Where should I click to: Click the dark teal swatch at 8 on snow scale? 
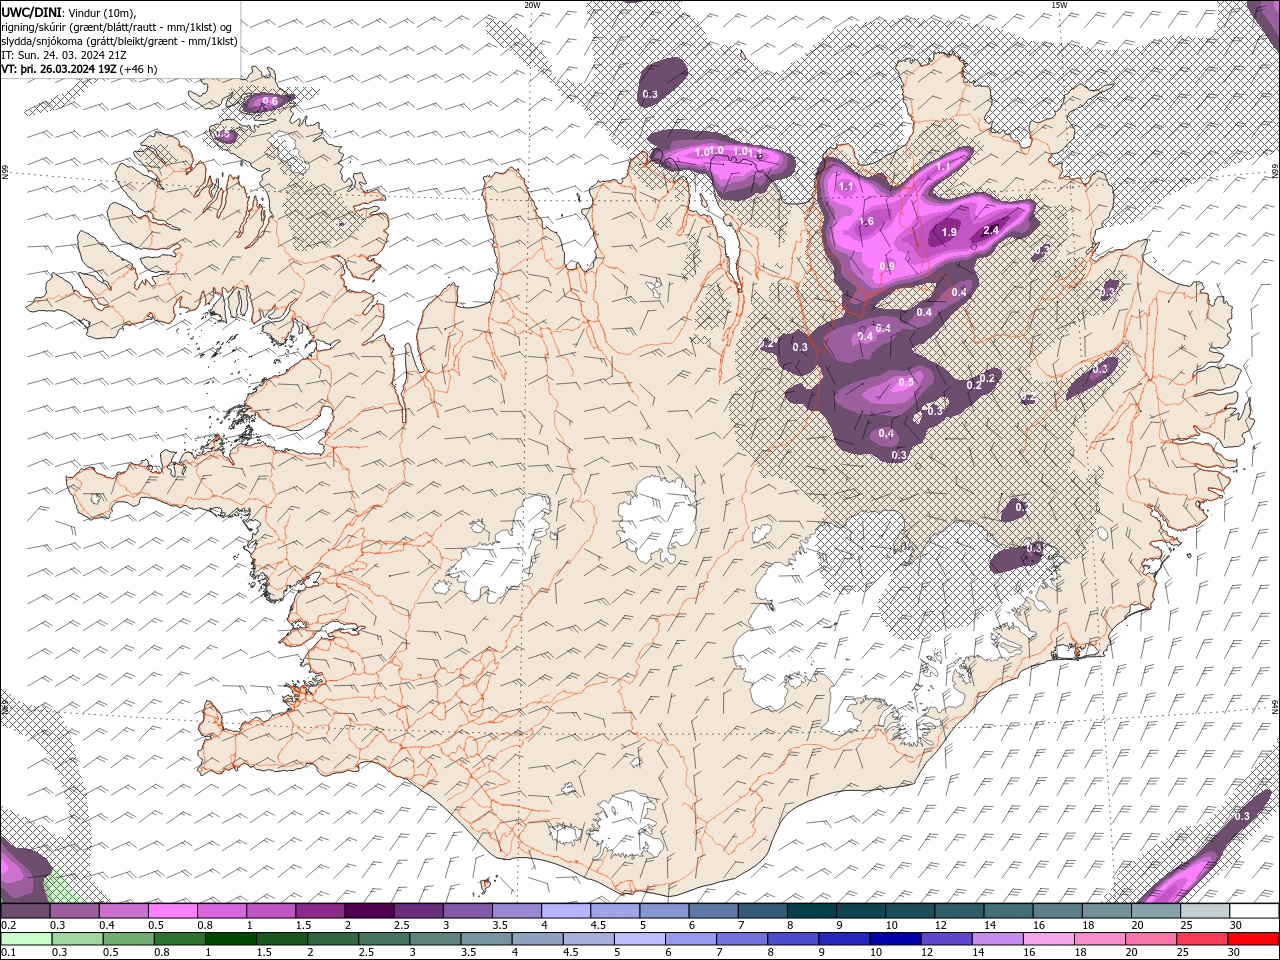click(812, 911)
